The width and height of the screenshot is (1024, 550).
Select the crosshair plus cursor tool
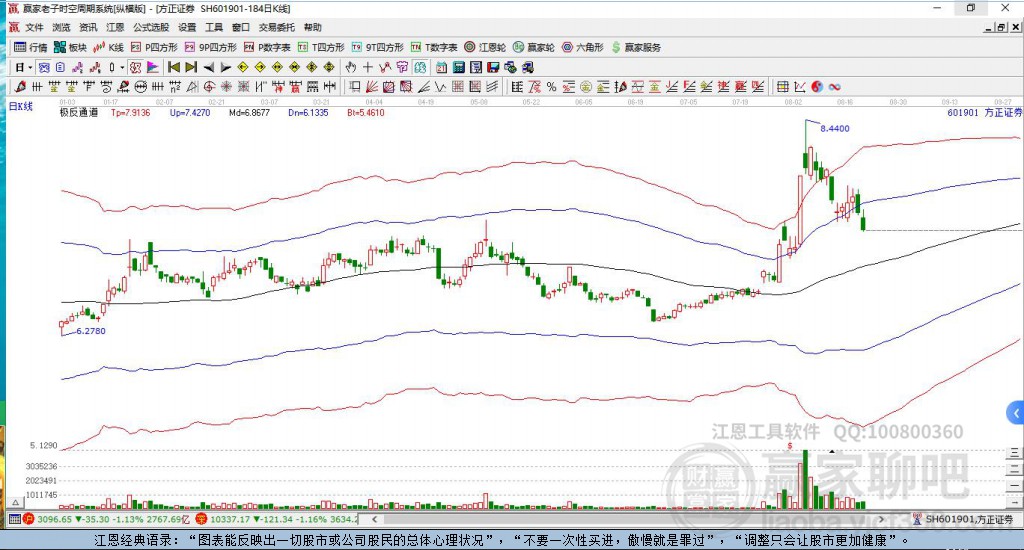[368, 67]
